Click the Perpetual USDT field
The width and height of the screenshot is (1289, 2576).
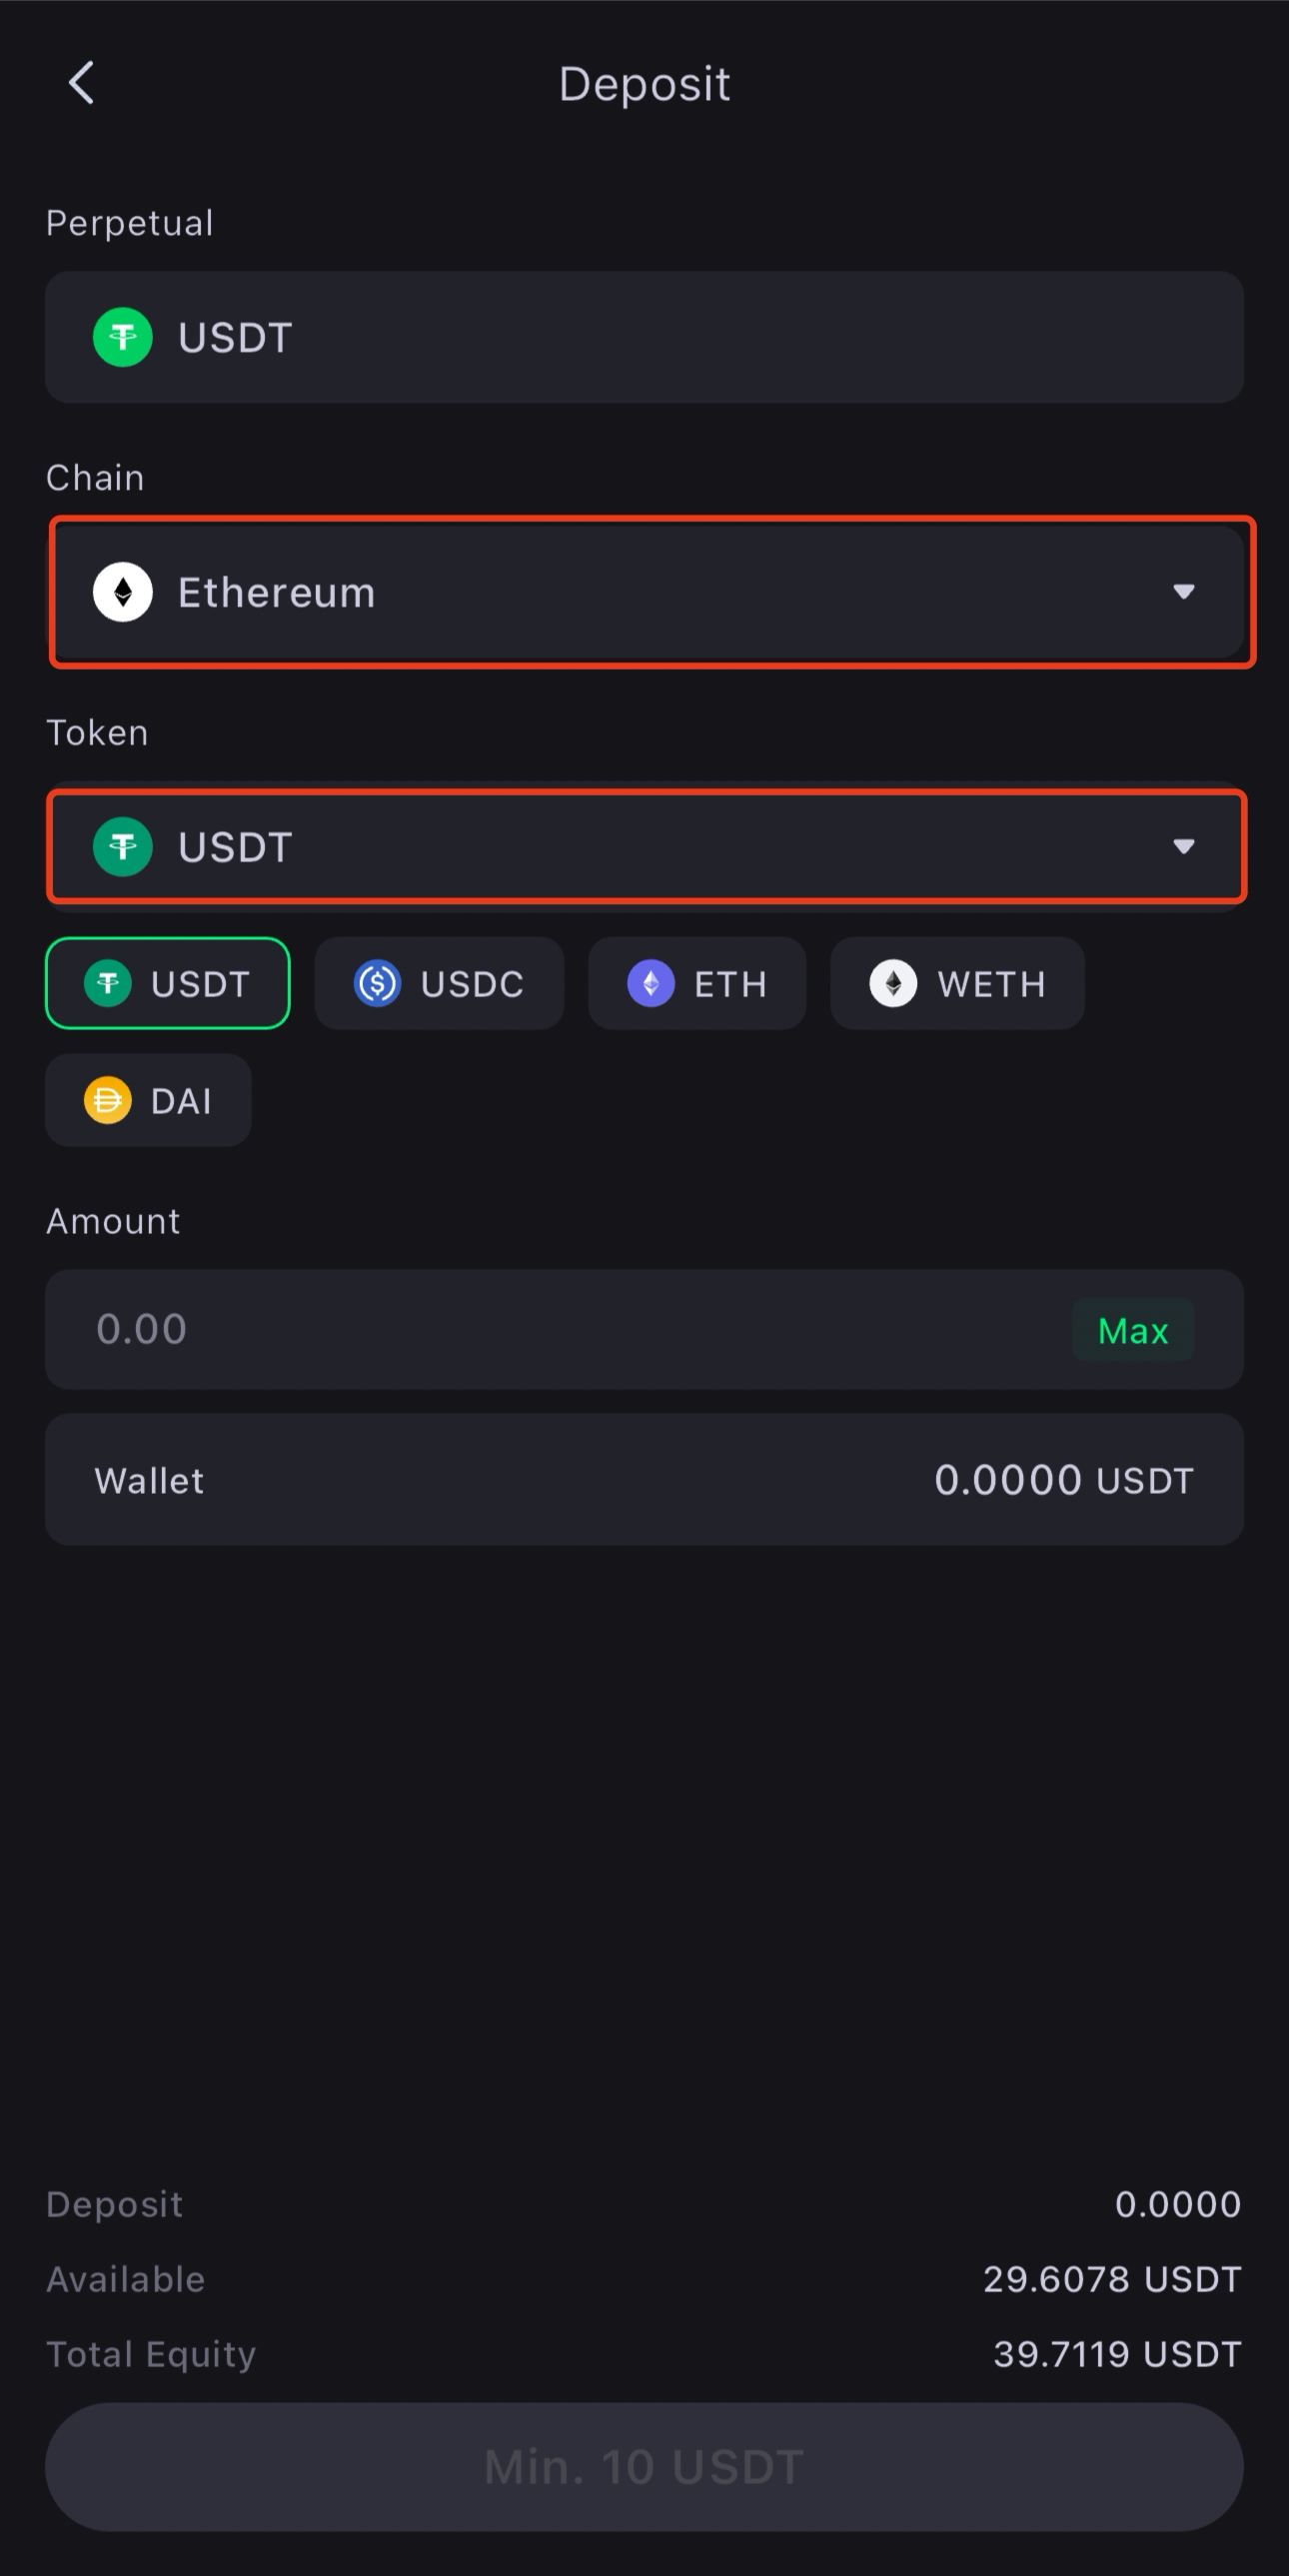[644, 338]
